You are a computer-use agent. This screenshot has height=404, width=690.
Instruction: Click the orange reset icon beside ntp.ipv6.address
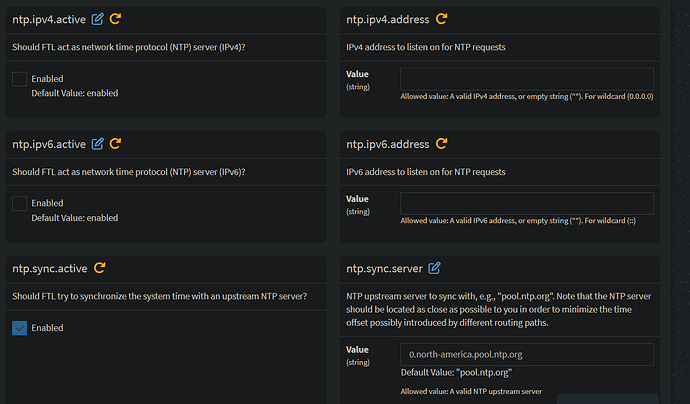[x=441, y=144]
